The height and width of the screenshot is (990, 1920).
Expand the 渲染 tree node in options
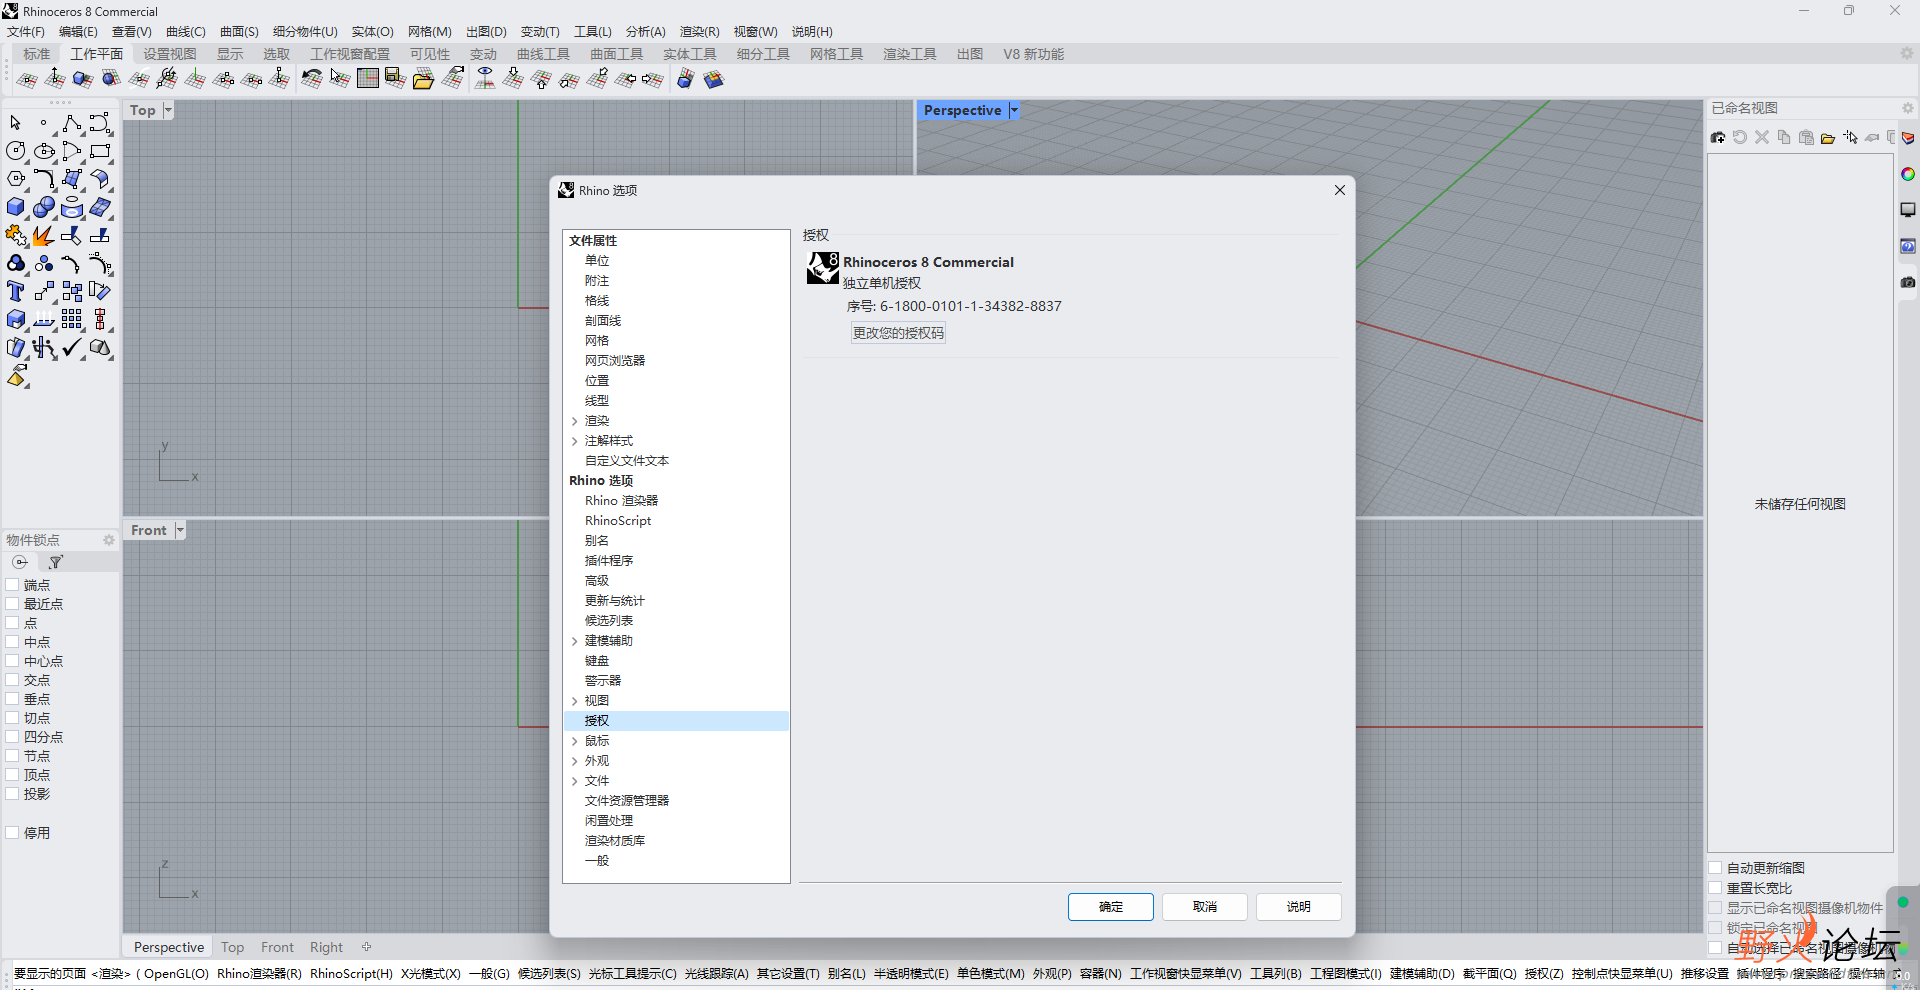pyautogui.click(x=574, y=421)
